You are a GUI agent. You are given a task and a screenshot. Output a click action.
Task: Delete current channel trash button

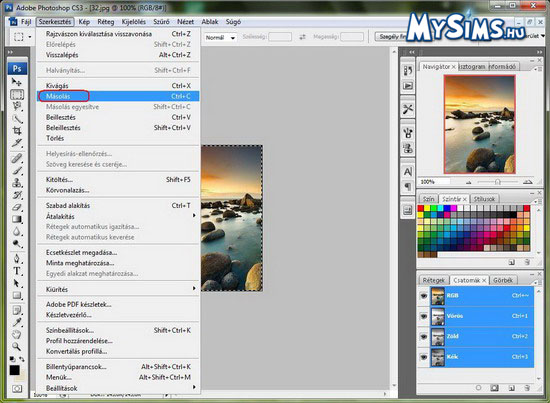click(527, 388)
